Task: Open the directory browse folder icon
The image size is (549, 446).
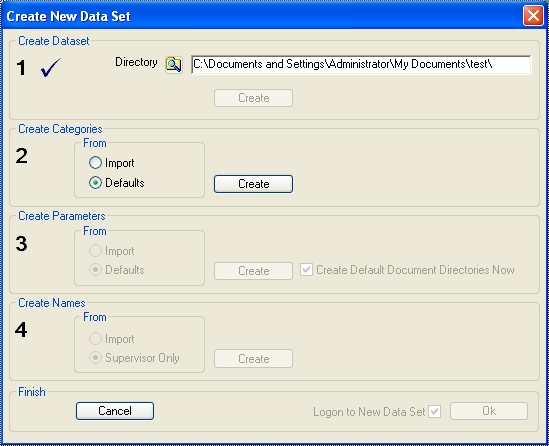Action: [174, 64]
